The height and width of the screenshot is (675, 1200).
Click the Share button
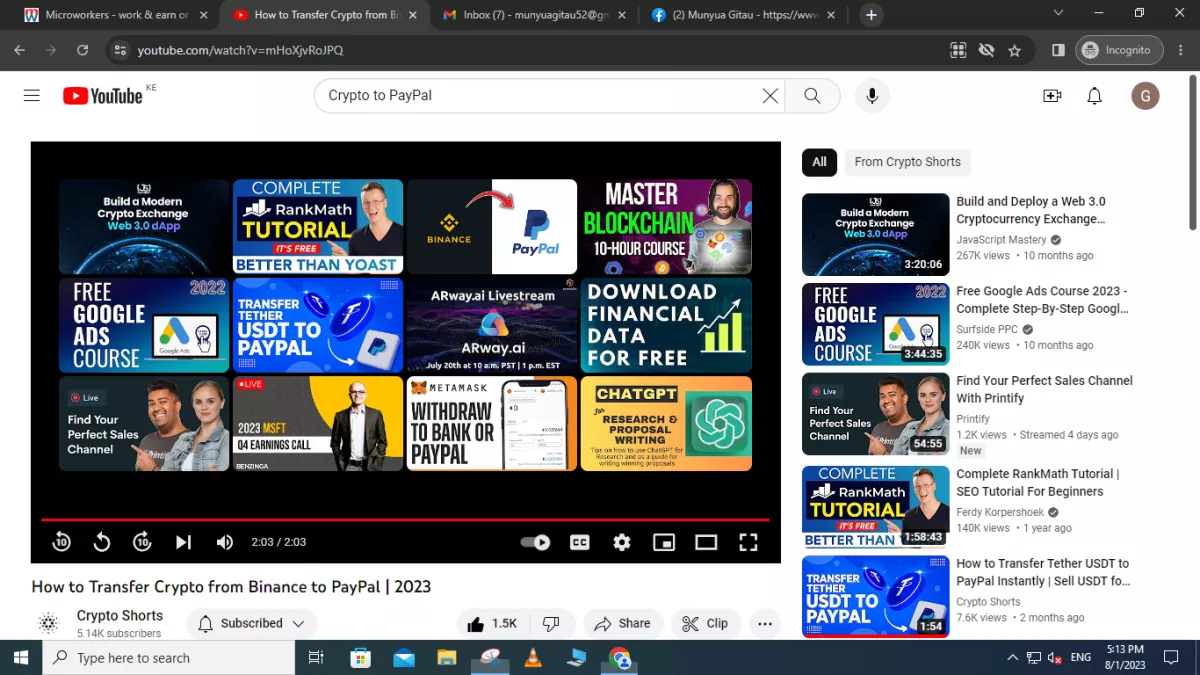coord(623,623)
